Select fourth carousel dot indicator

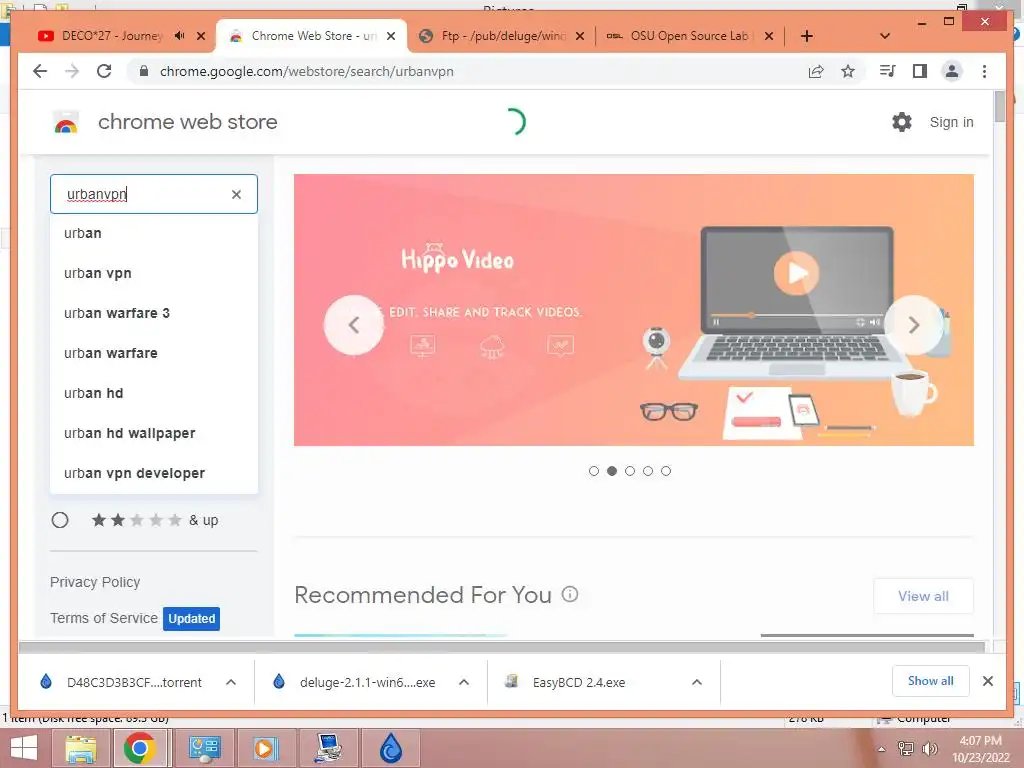648,471
